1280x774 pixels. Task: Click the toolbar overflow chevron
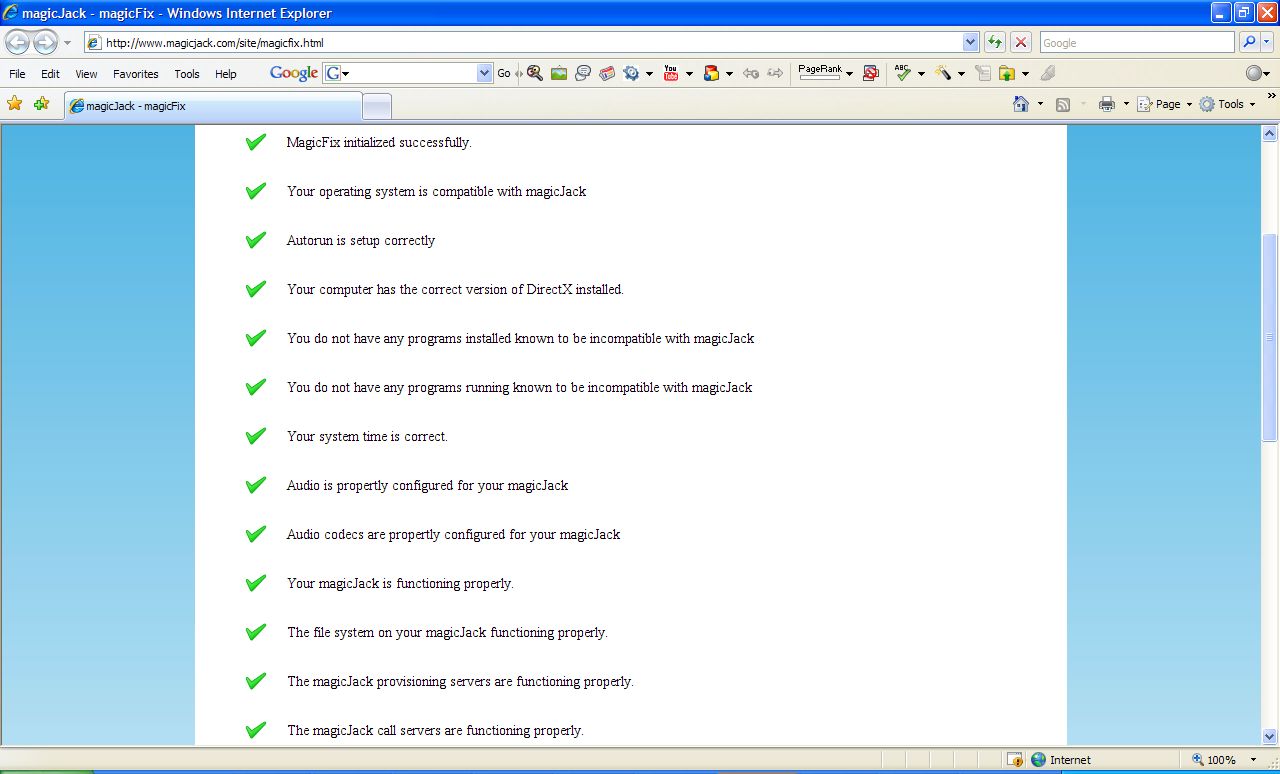1272,96
